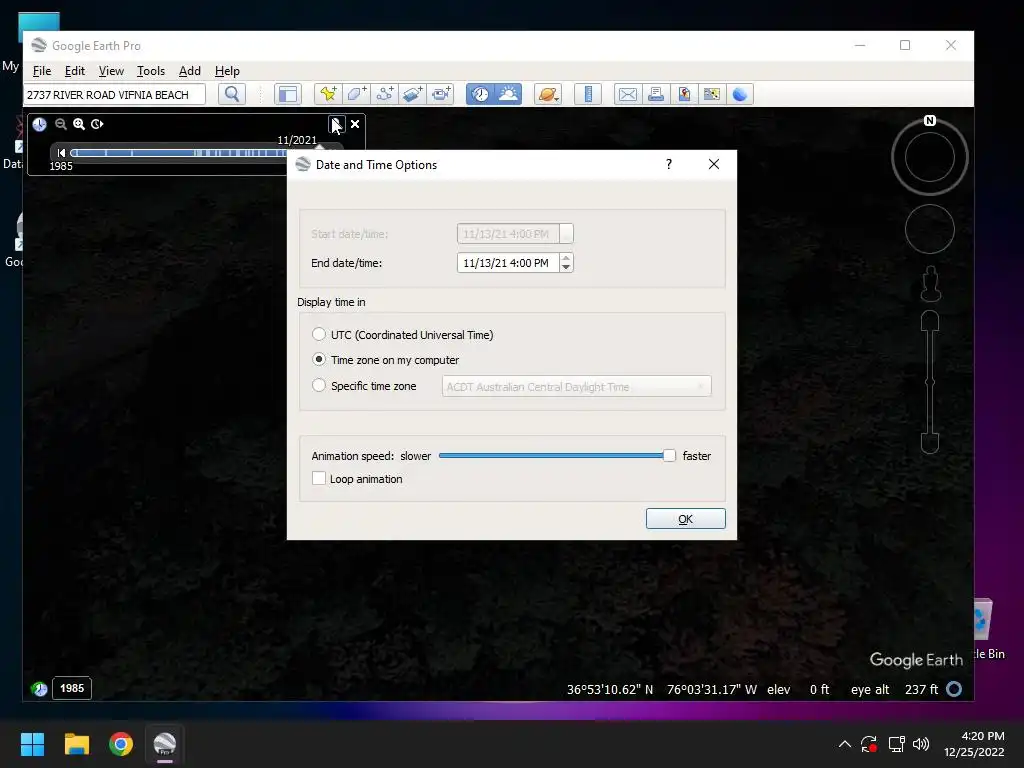The height and width of the screenshot is (768, 1024).
Task: Click the Email envelope icon
Action: [x=628, y=94]
